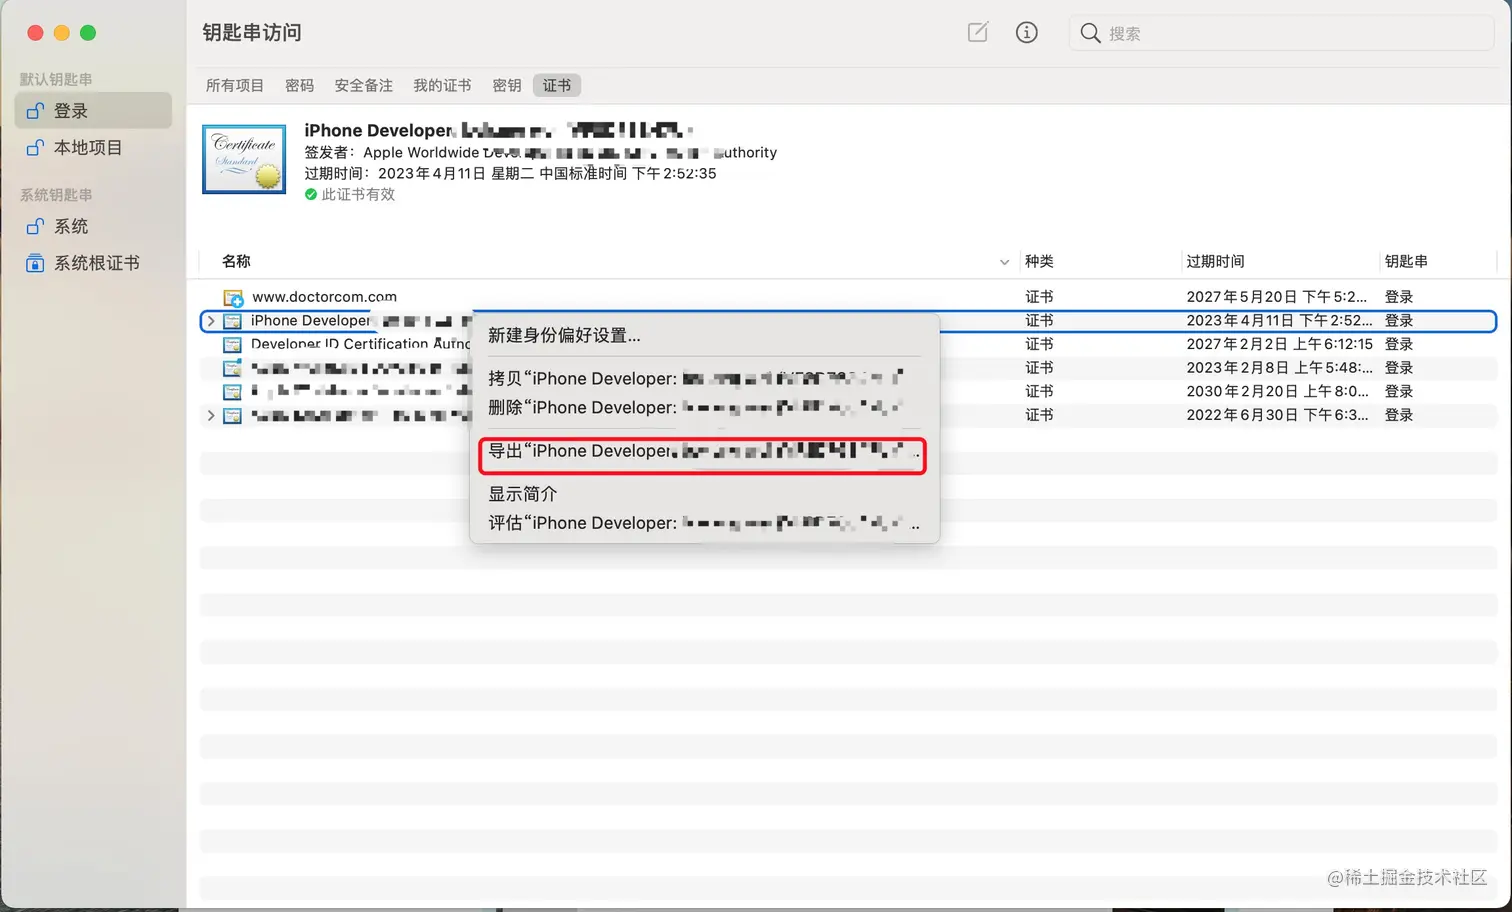
Task: Click certificate icon in 2030年2月20日 row
Action: pyautogui.click(x=232, y=391)
